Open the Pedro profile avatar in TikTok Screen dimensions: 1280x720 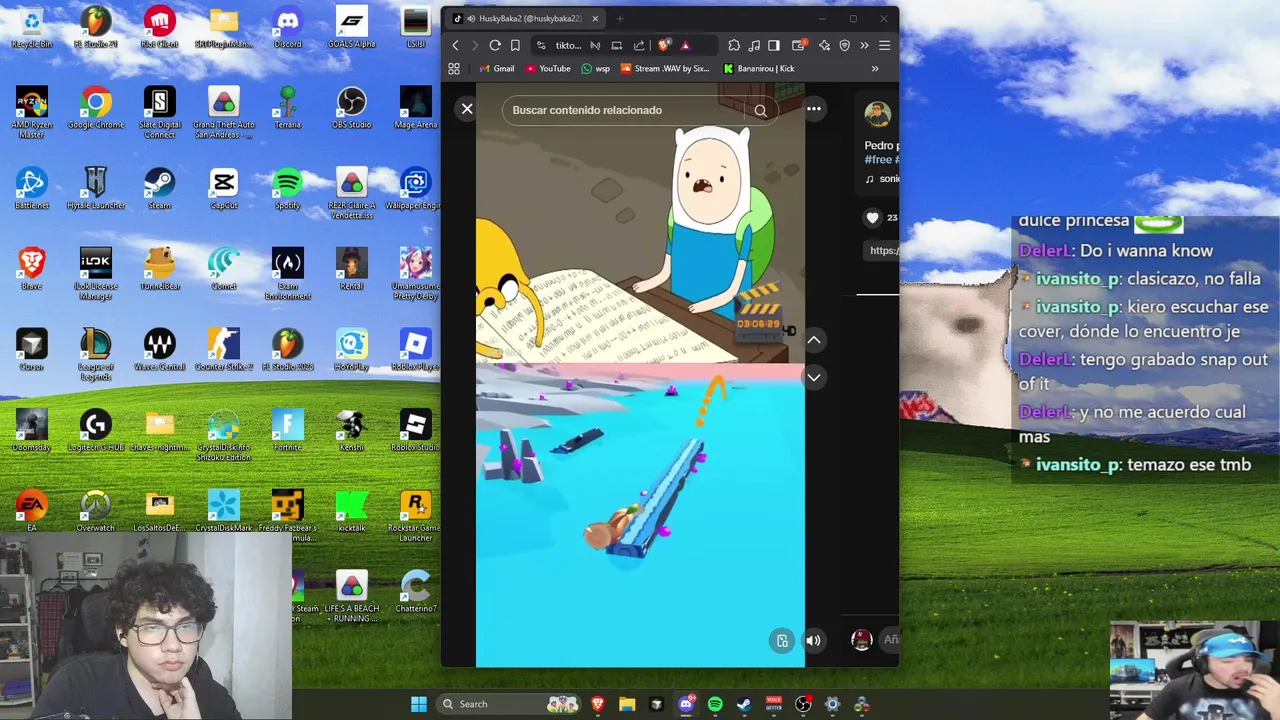pyautogui.click(x=878, y=114)
